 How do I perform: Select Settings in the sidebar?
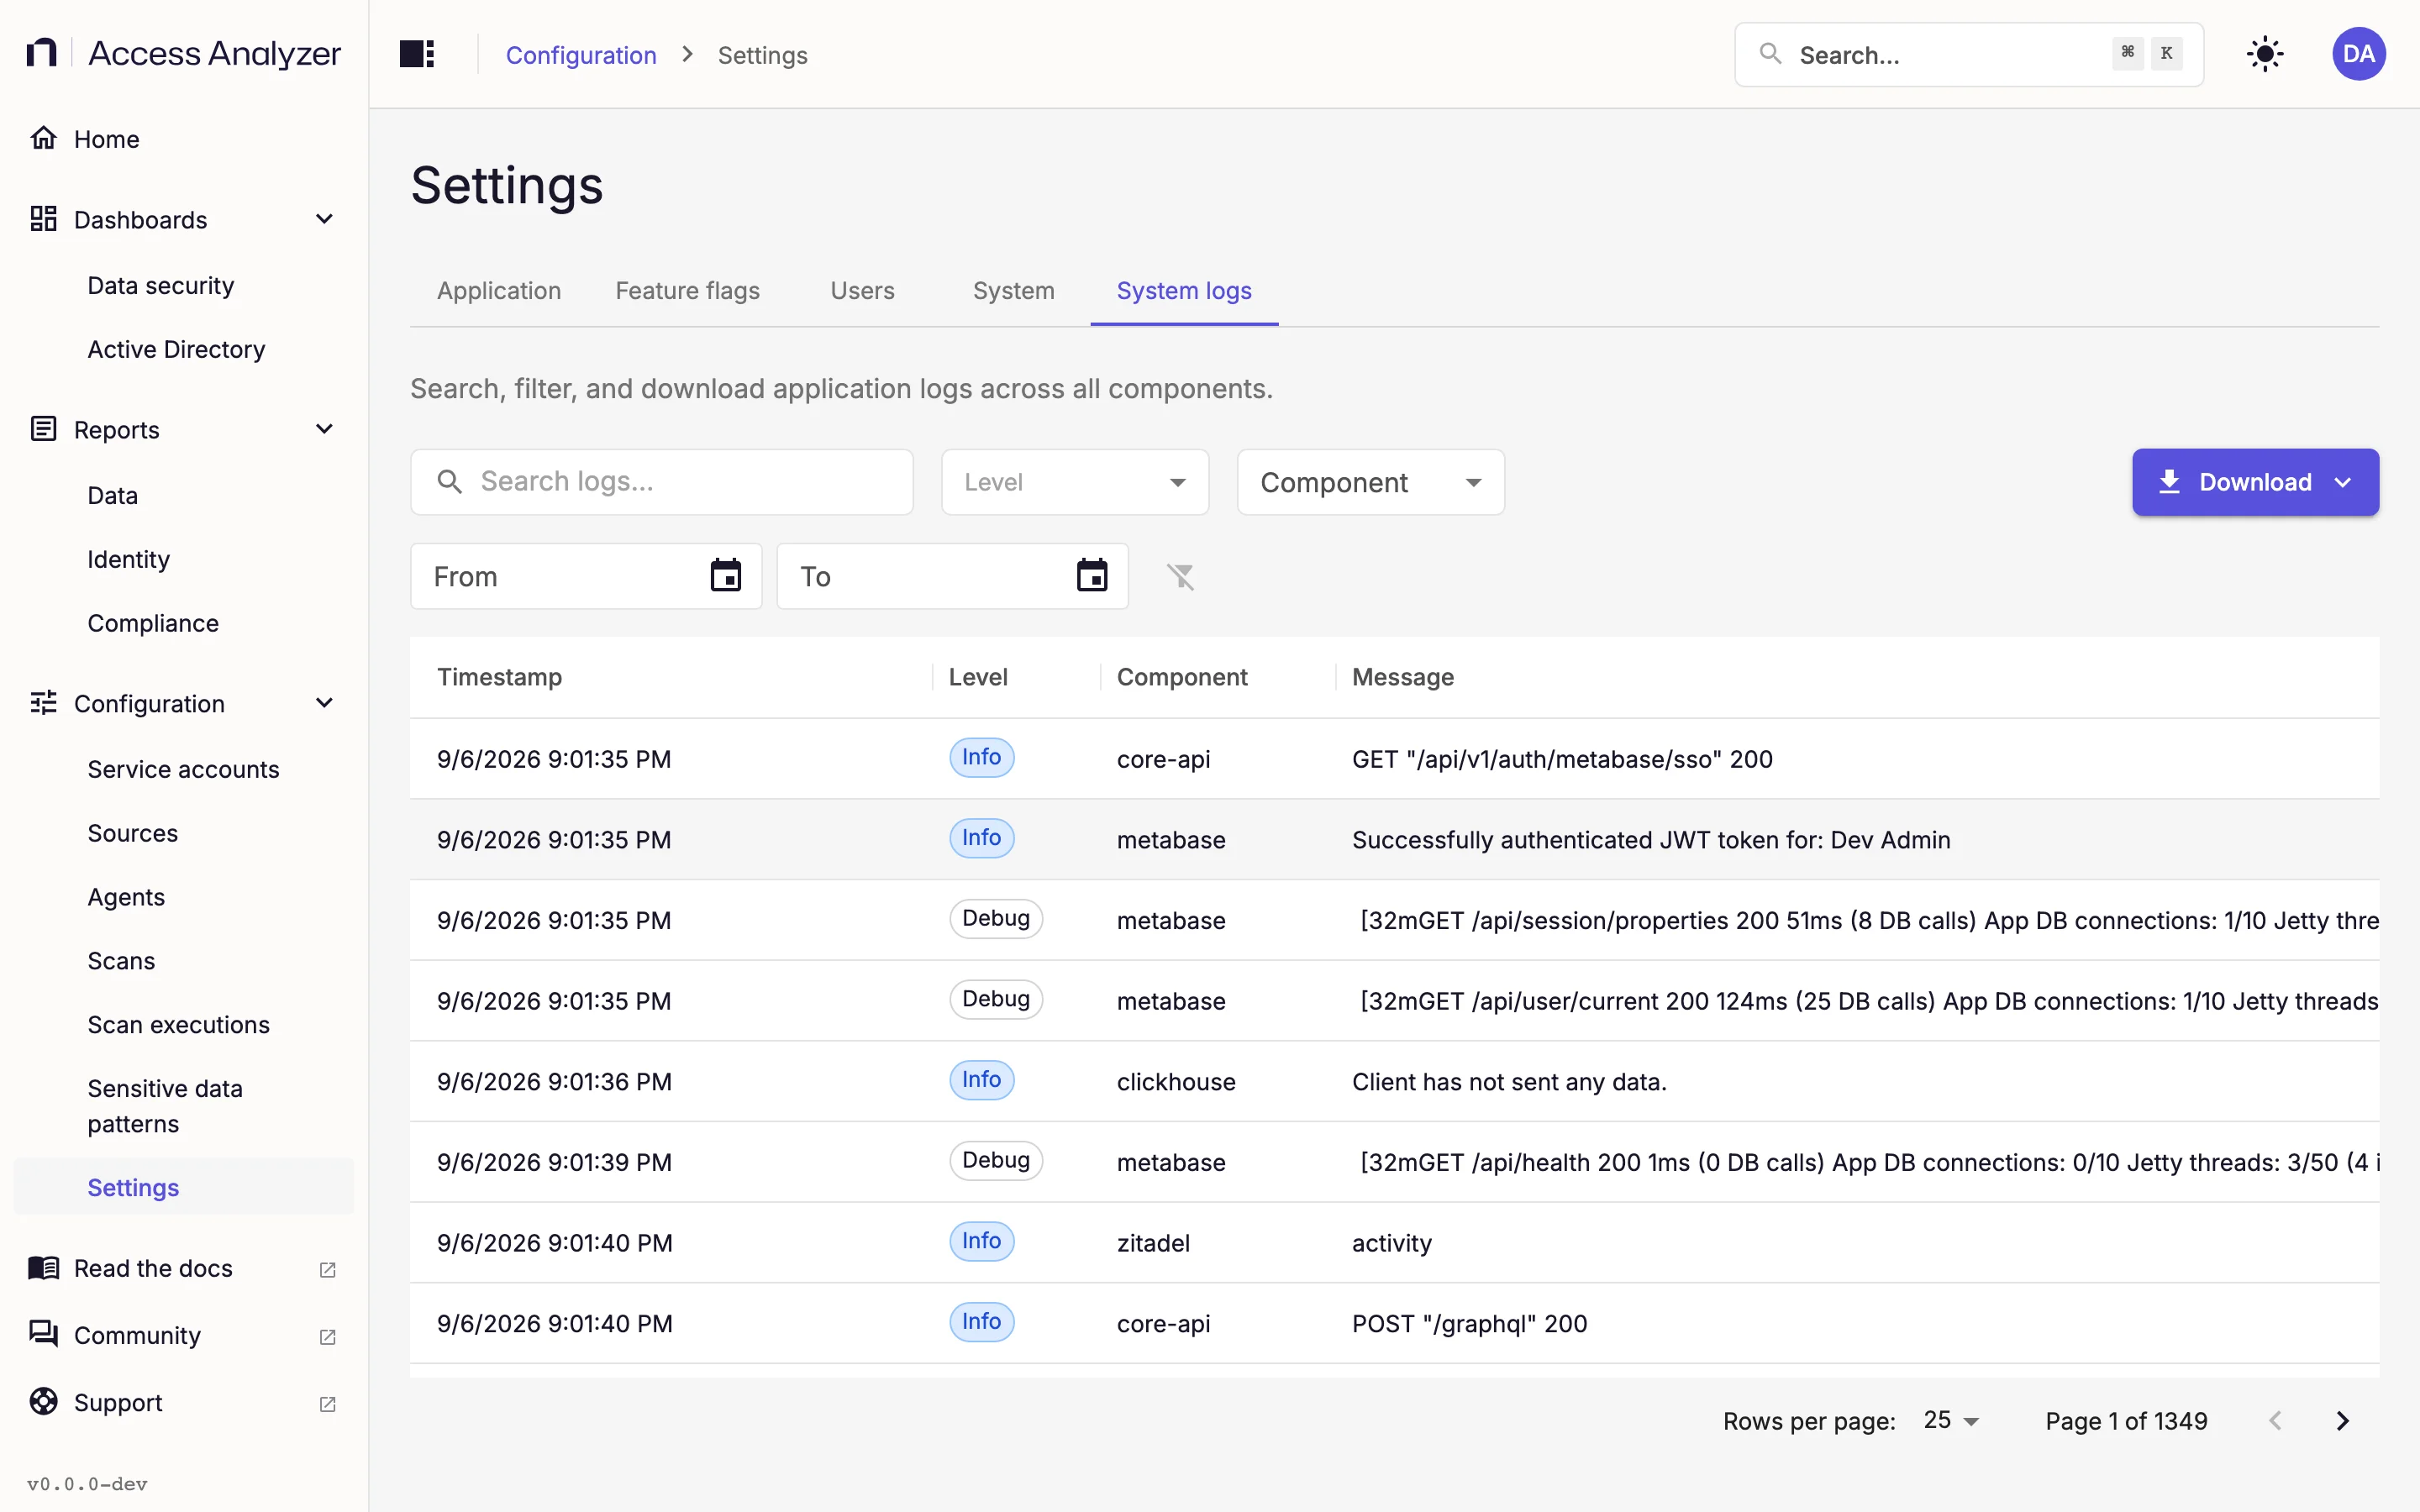[184, 1187]
